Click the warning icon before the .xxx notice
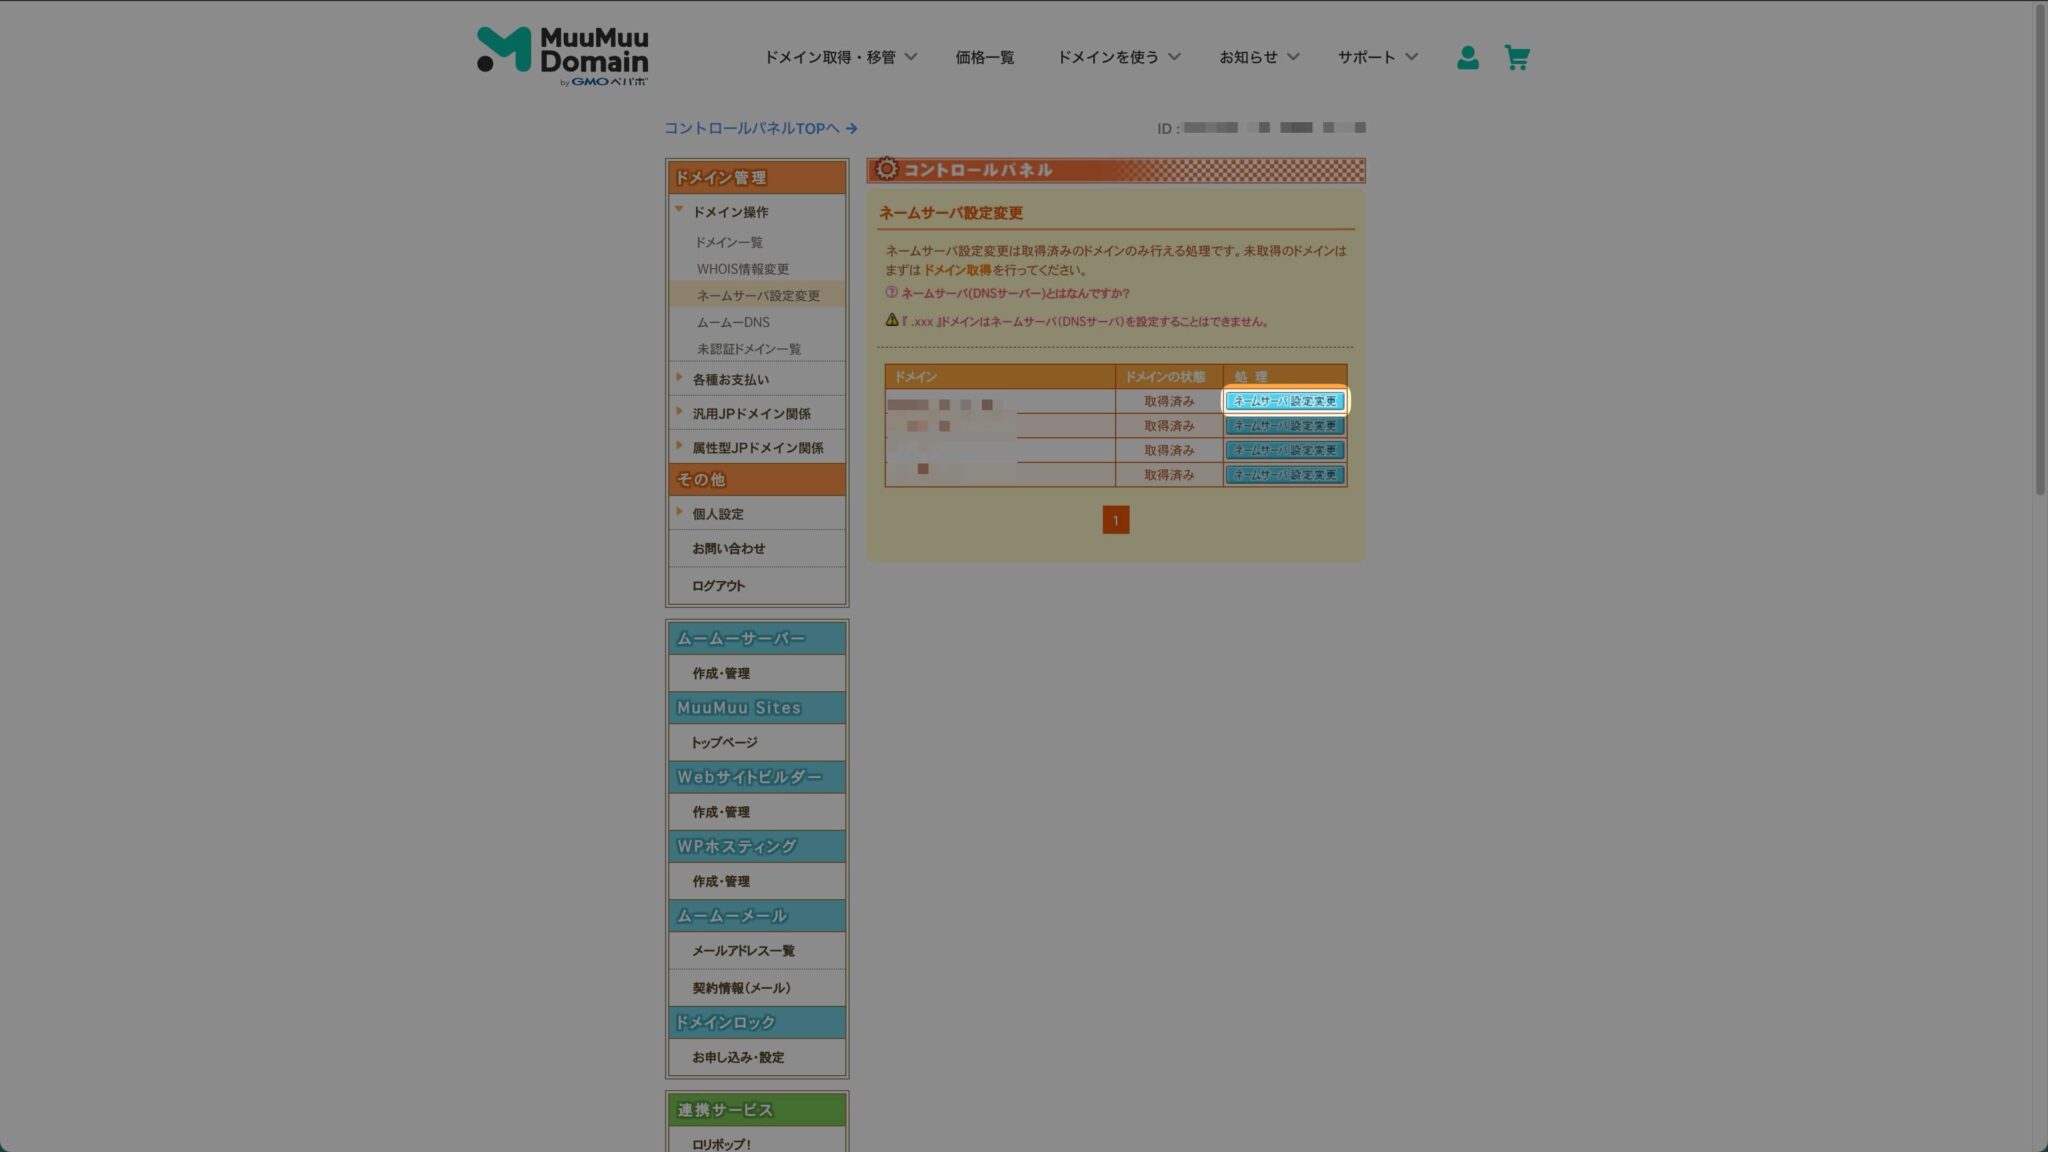This screenshot has width=2048, height=1152. tap(890, 321)
